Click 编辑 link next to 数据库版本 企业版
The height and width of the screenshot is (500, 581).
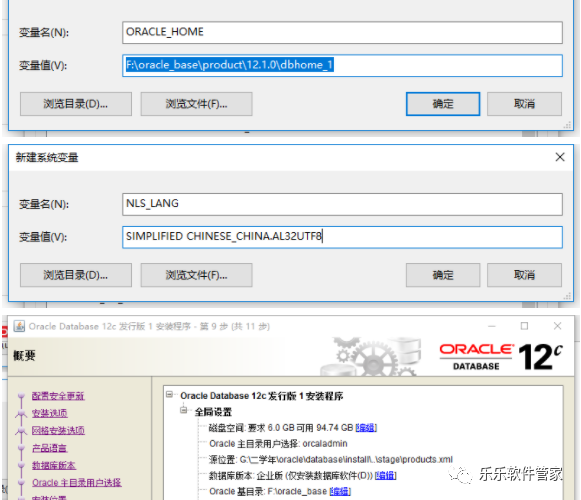point(385,476)
